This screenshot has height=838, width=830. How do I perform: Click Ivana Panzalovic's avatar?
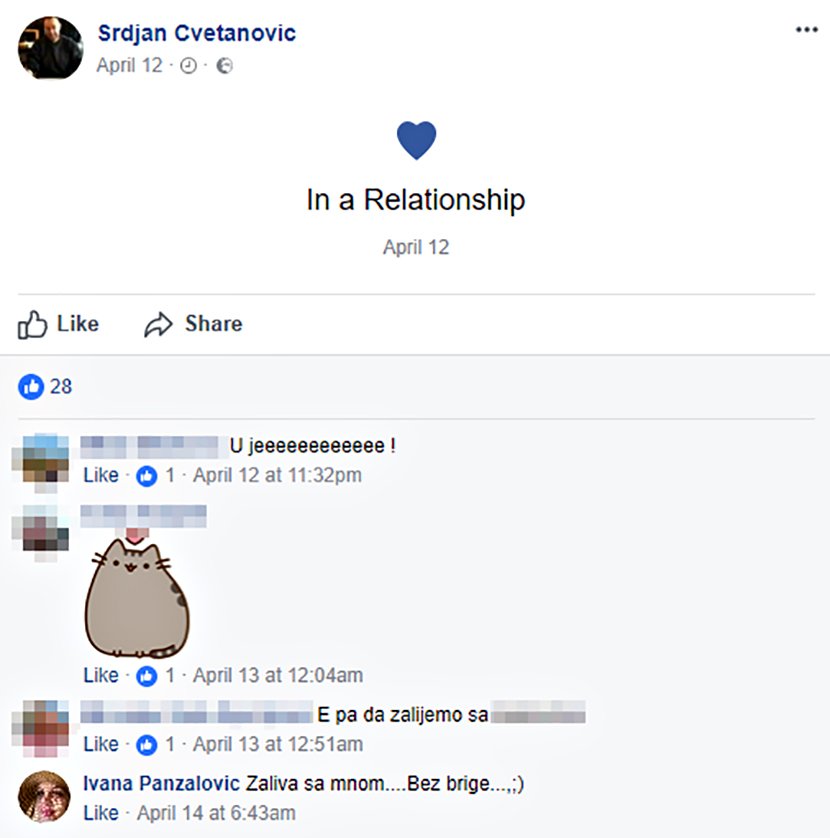44,797
